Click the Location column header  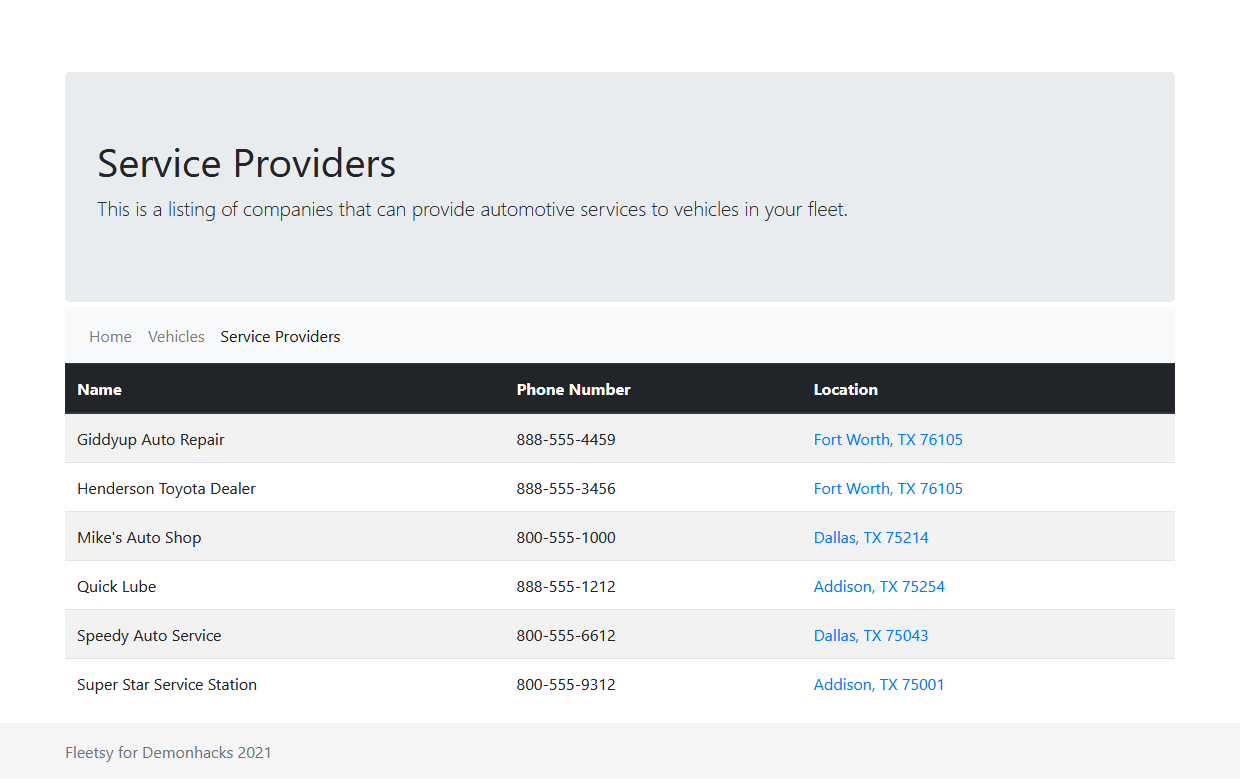tap(845, 390)
